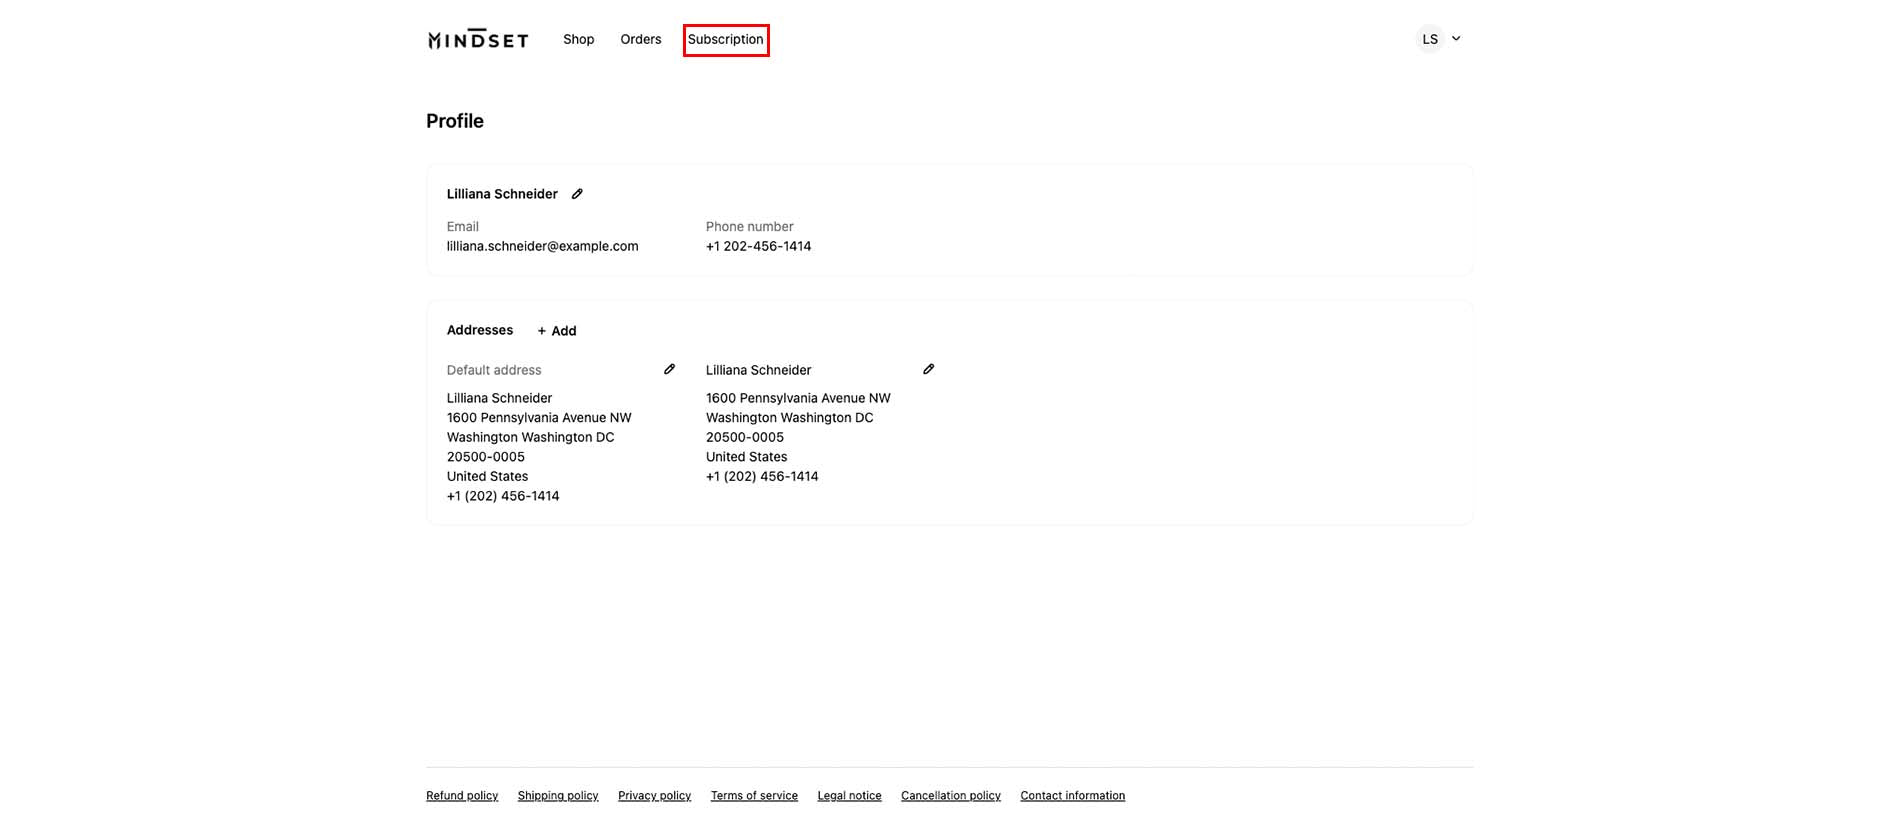Click the email address lilliana.schneider@example.com
Screen dimensions: 1903x821
point(542,246)
